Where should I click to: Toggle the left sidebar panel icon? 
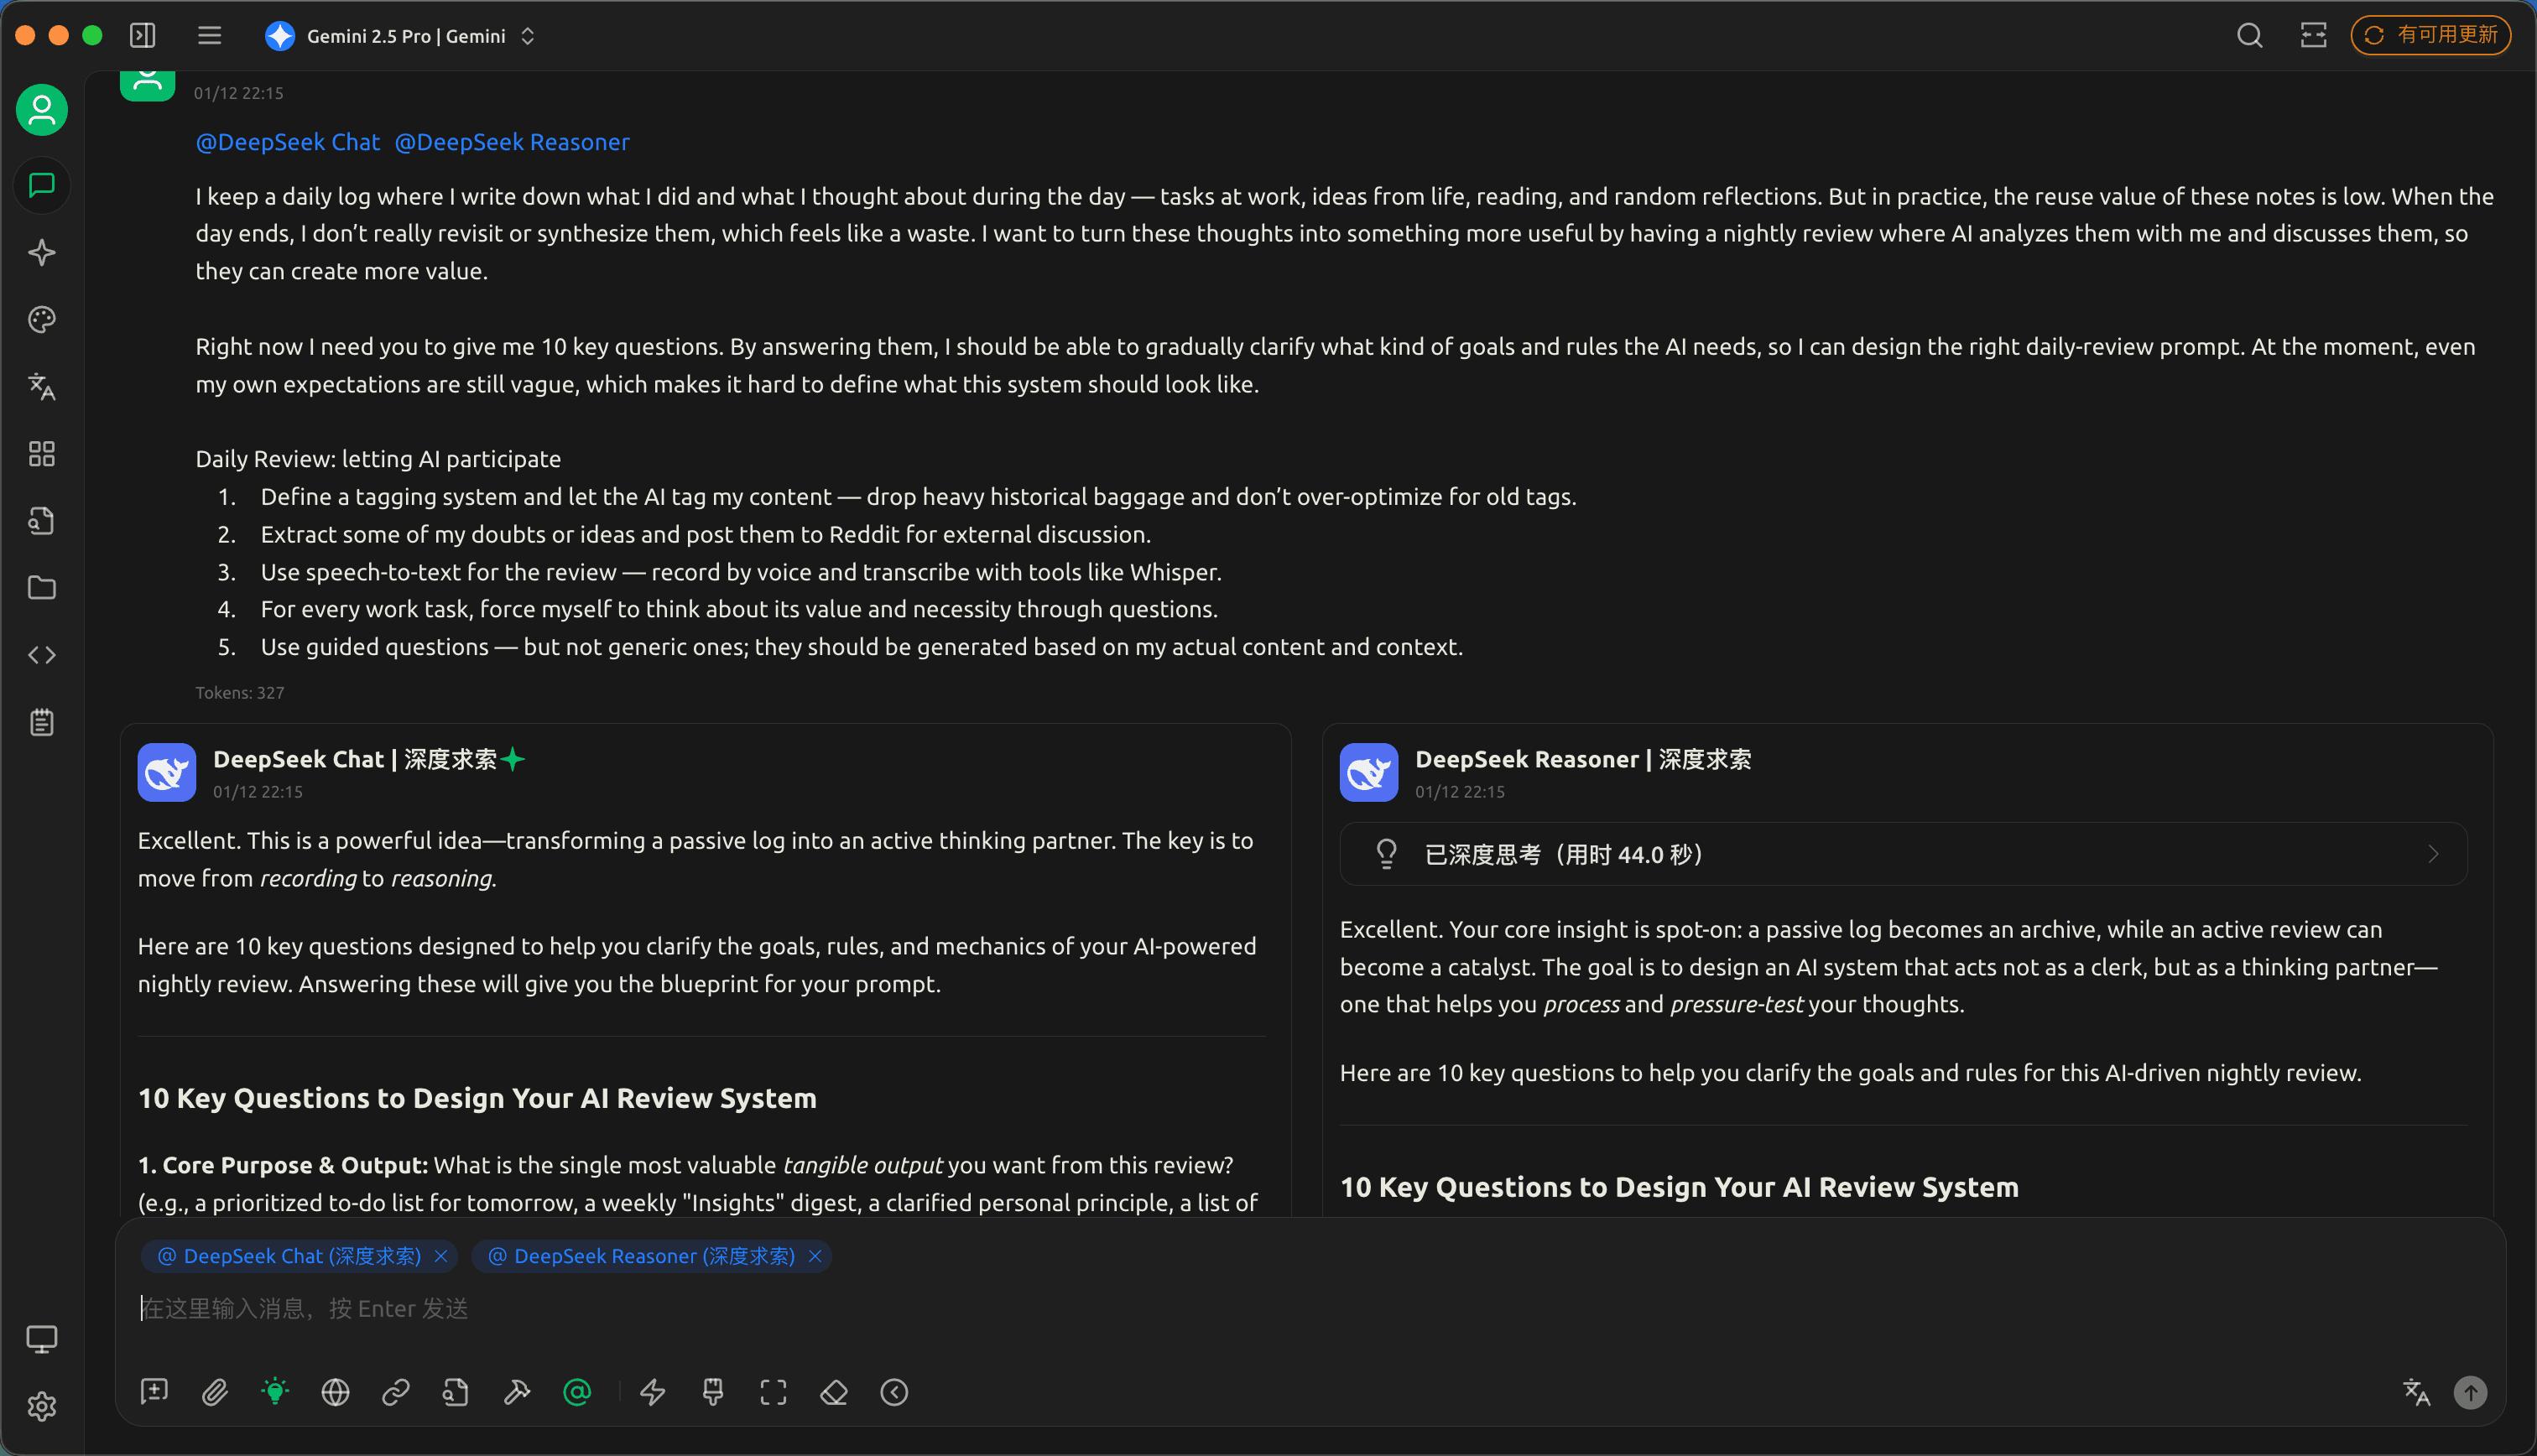point(143,36)
